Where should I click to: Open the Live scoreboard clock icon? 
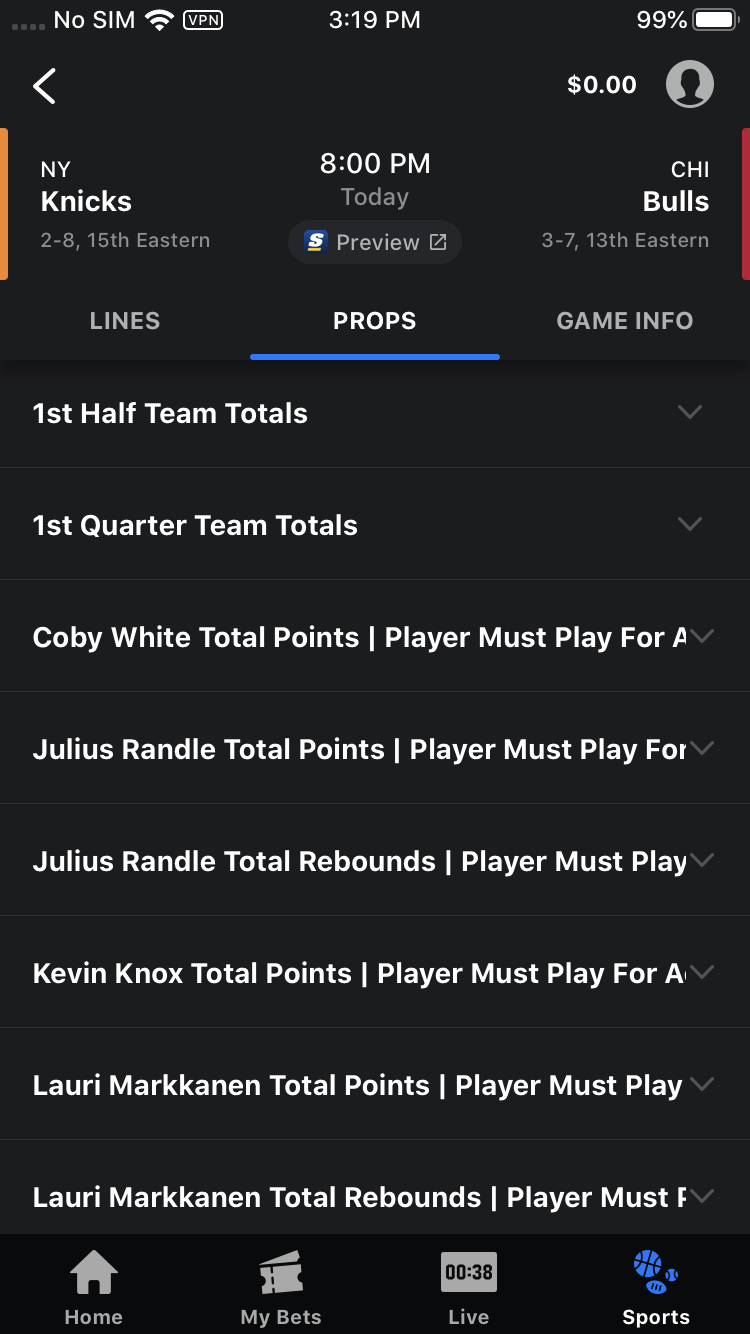click(469, 1273)
